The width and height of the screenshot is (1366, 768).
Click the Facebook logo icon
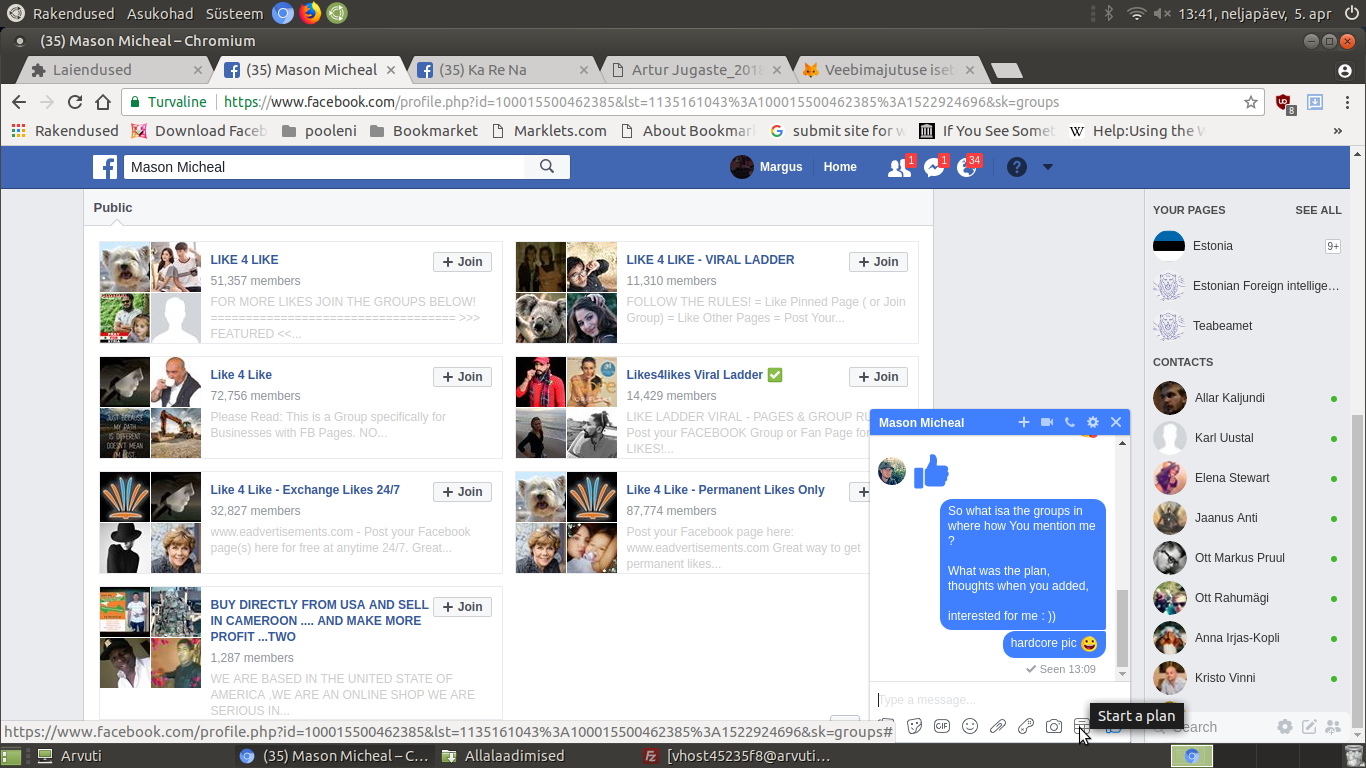(x=105, y=167)
